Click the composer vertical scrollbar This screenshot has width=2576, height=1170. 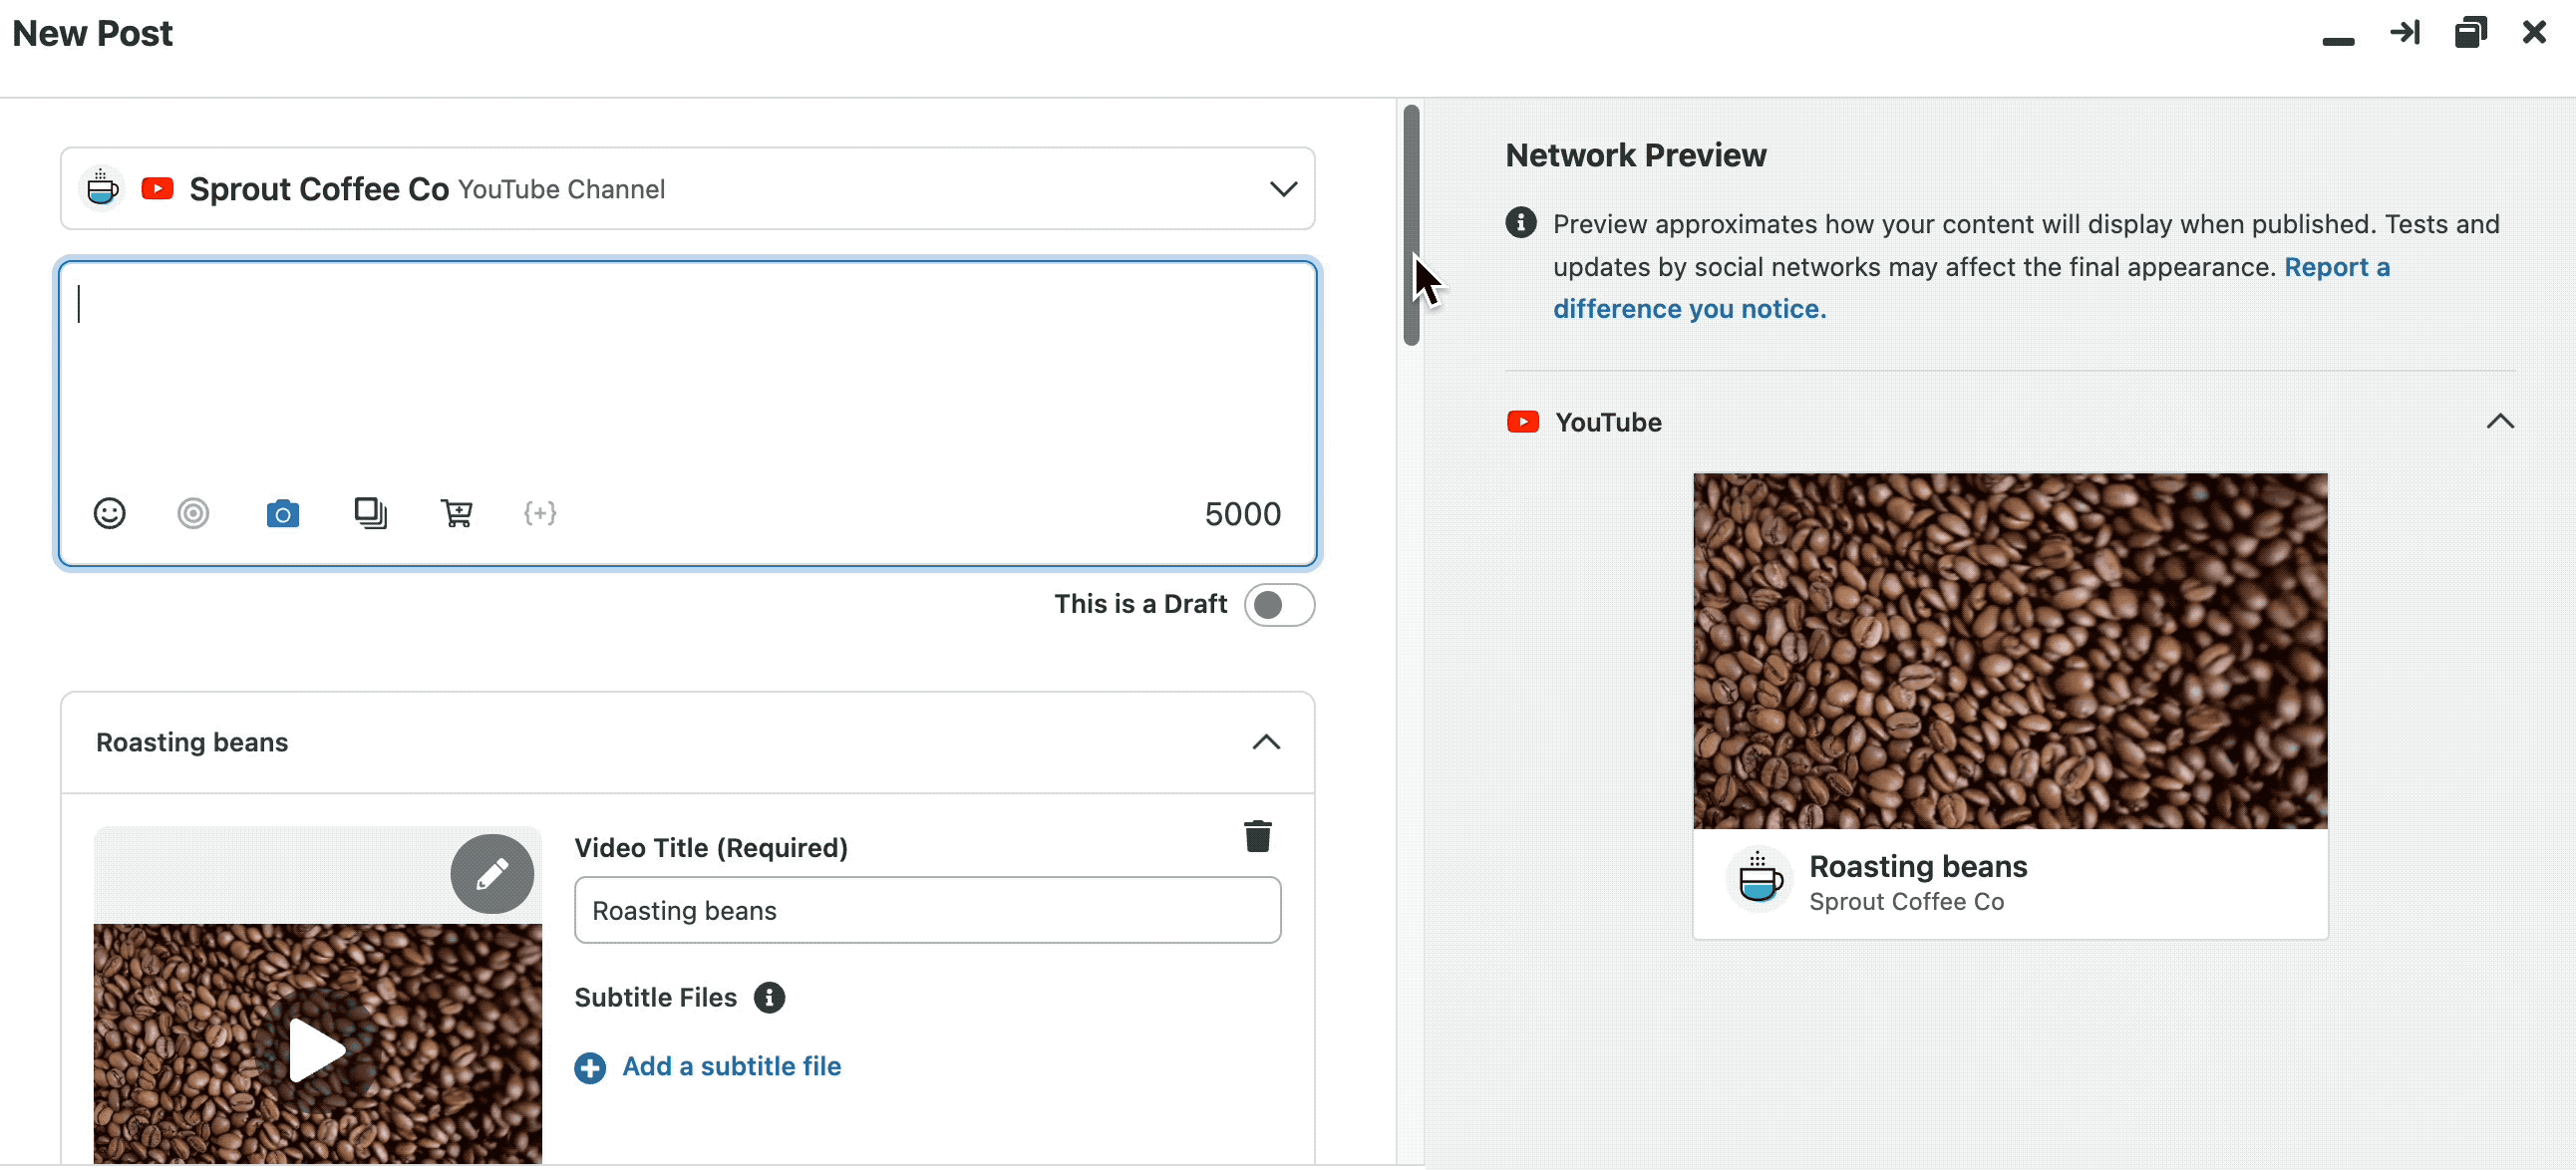(x=1411, y=225)
